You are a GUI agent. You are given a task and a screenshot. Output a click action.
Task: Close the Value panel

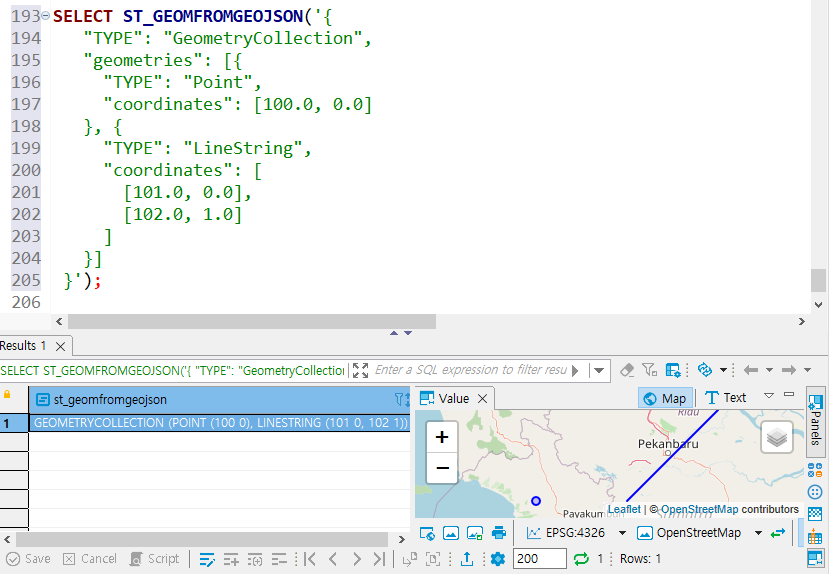482,399
